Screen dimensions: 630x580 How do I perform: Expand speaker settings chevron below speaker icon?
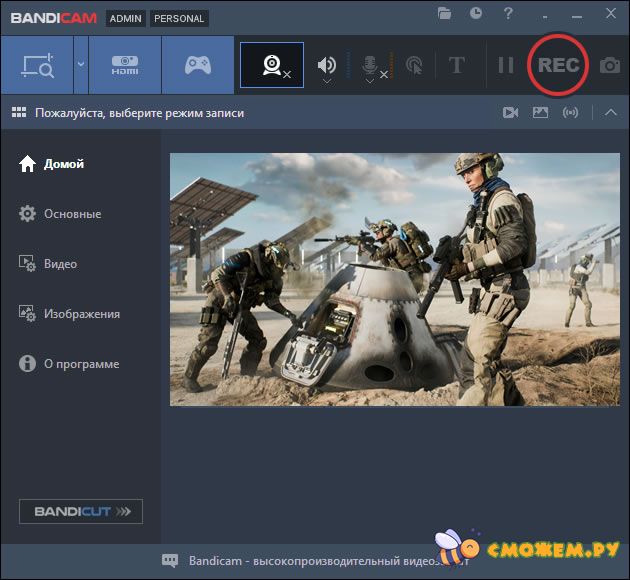tap(327, 82)
